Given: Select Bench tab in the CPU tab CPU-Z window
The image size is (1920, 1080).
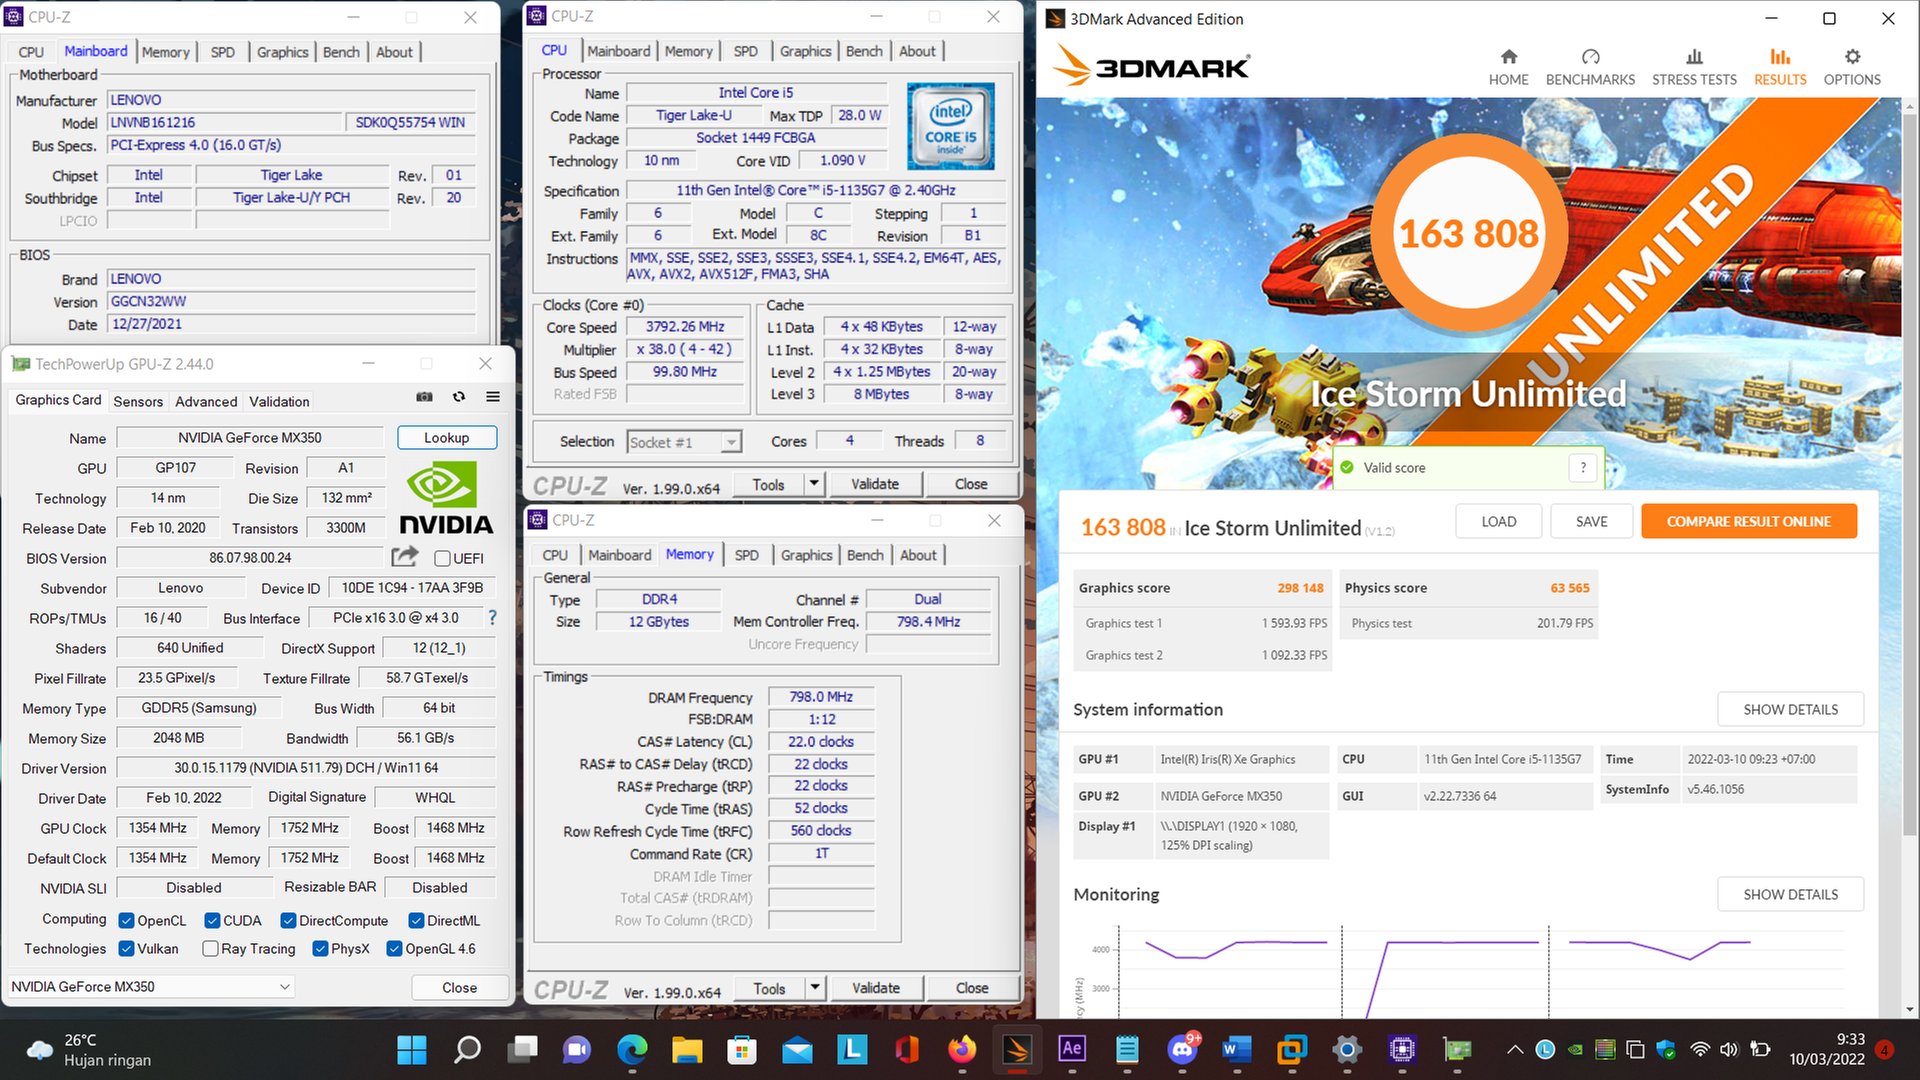Looking at the screenshot, I should [x=864, y=51].
